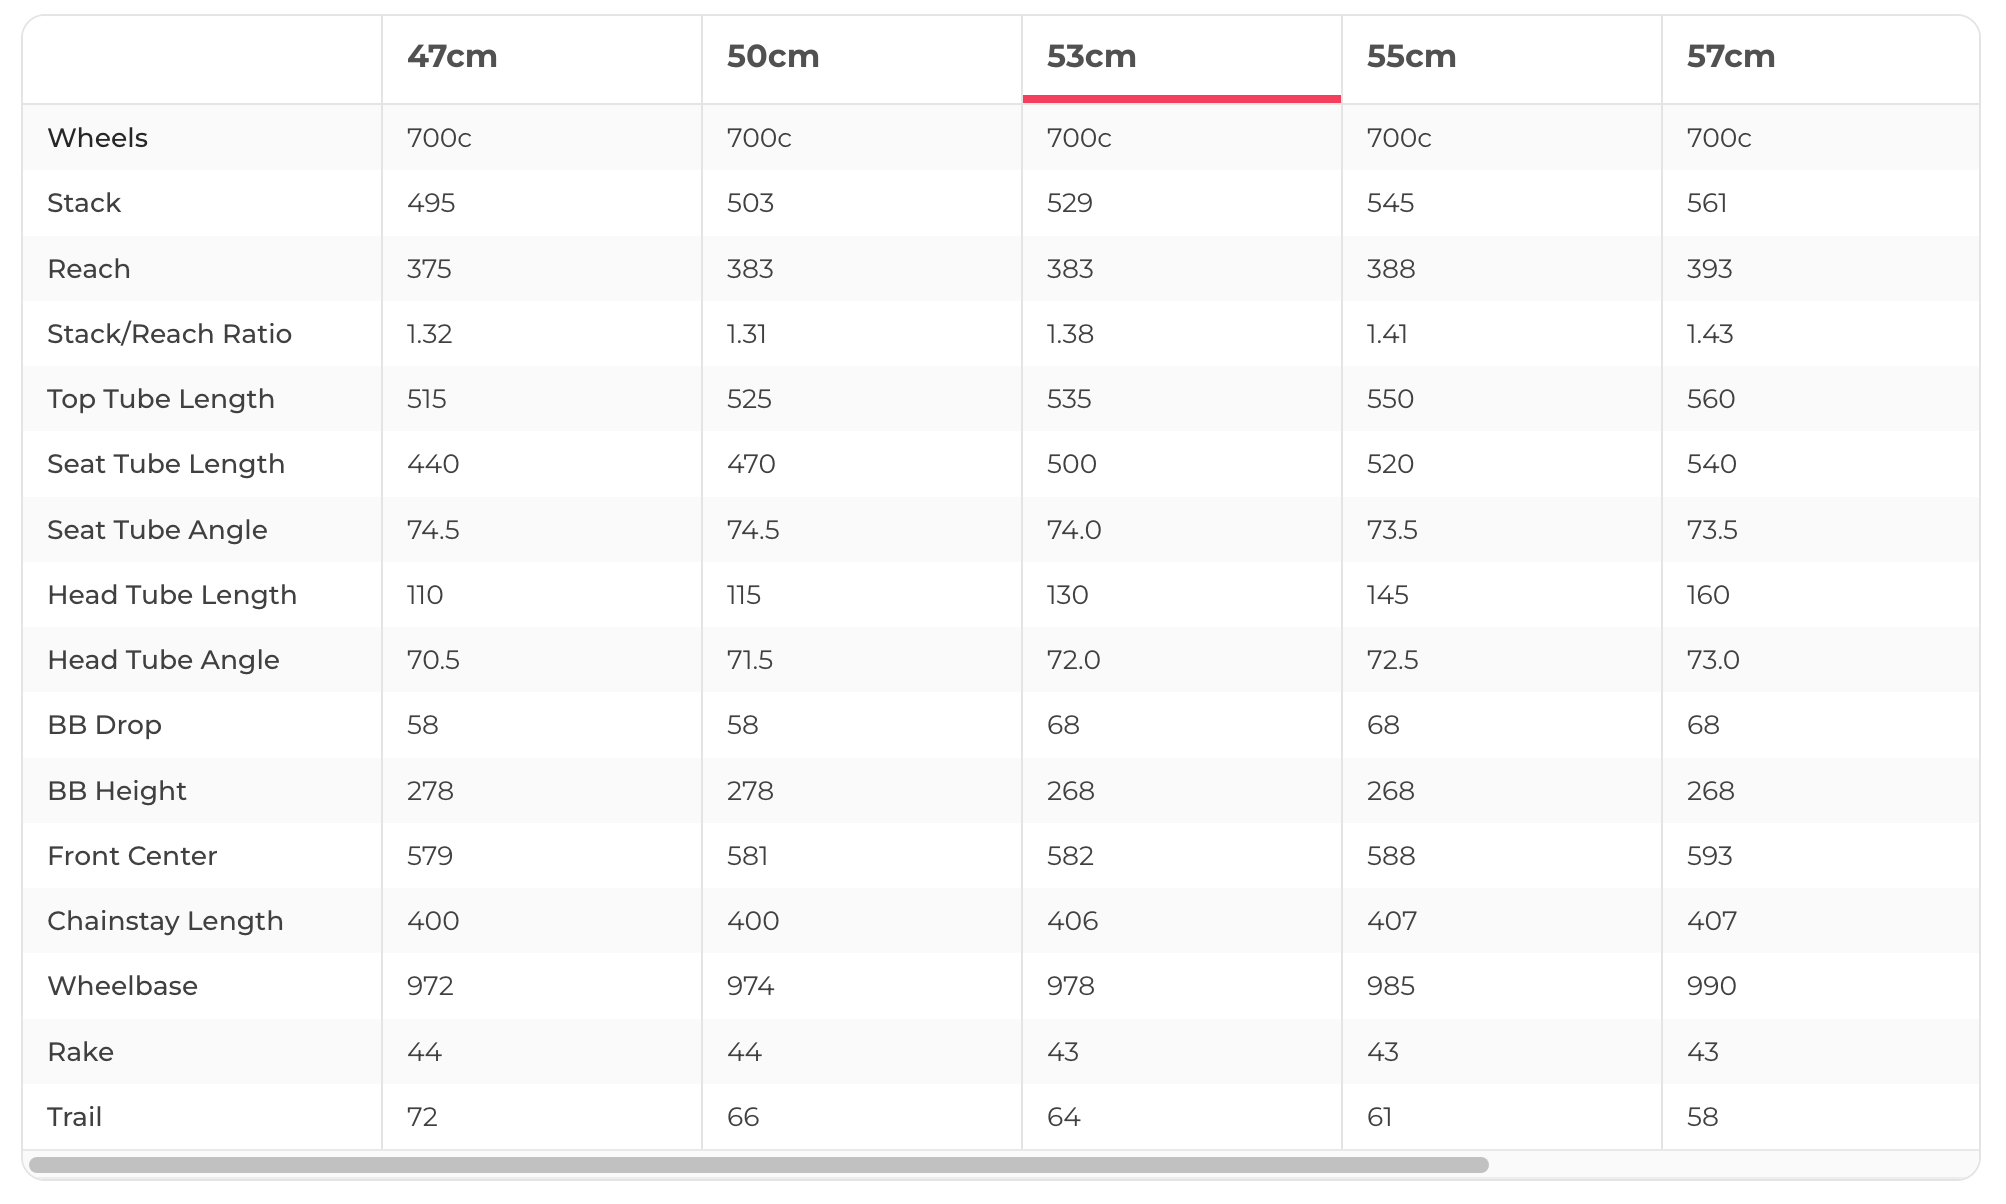Click the Reach row label
Viewport: 2006px width, 1204px height.
89,269
